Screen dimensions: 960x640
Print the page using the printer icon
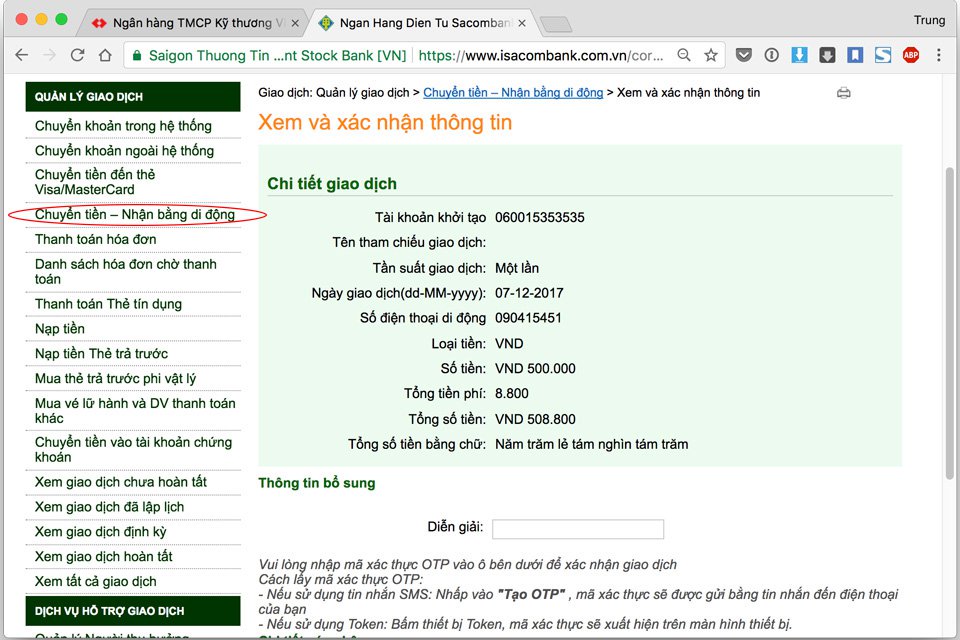pyautogui.click(x=844, y=93)
